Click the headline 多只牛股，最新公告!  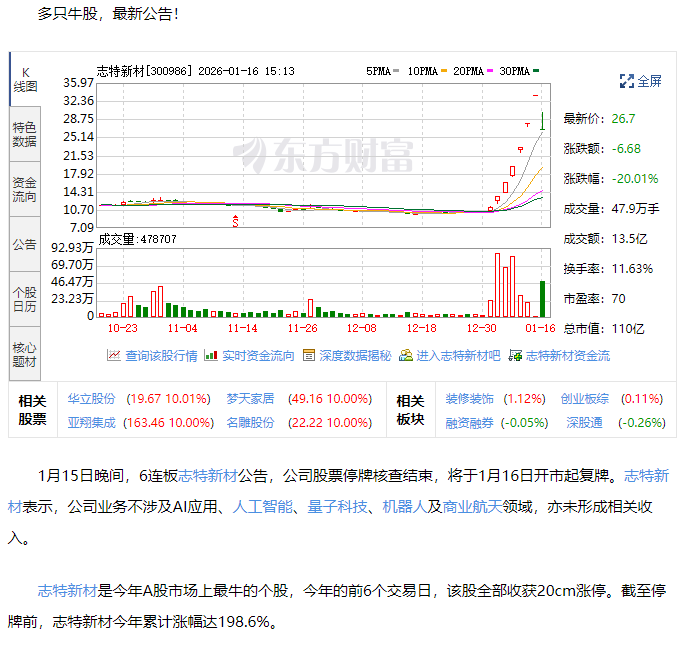point(108,14)
